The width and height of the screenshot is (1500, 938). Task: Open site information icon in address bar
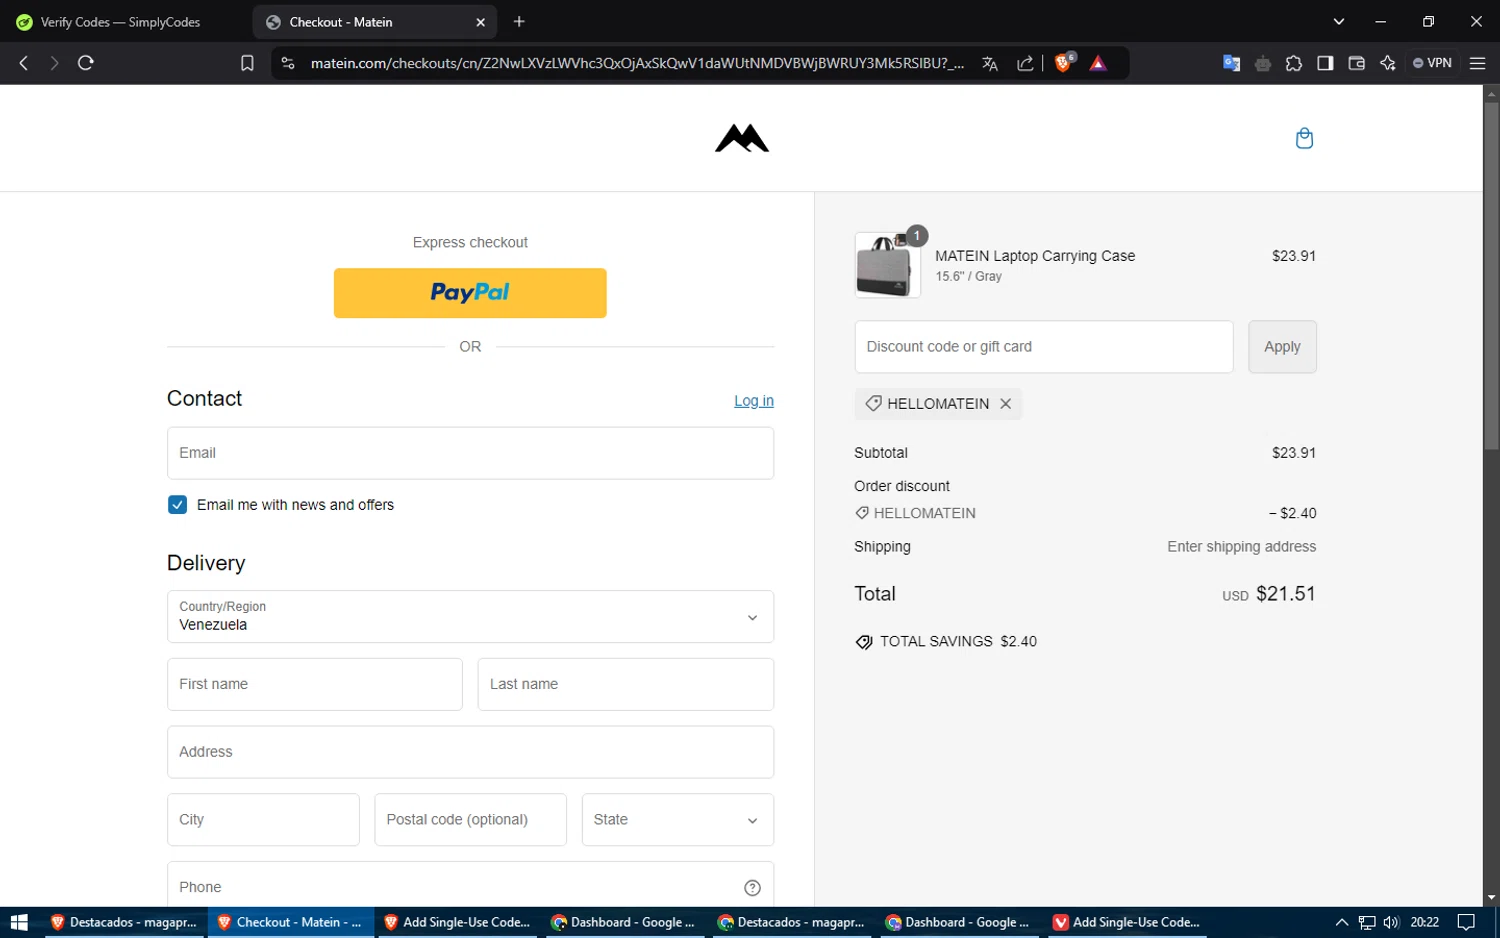(x=288, y=63)
